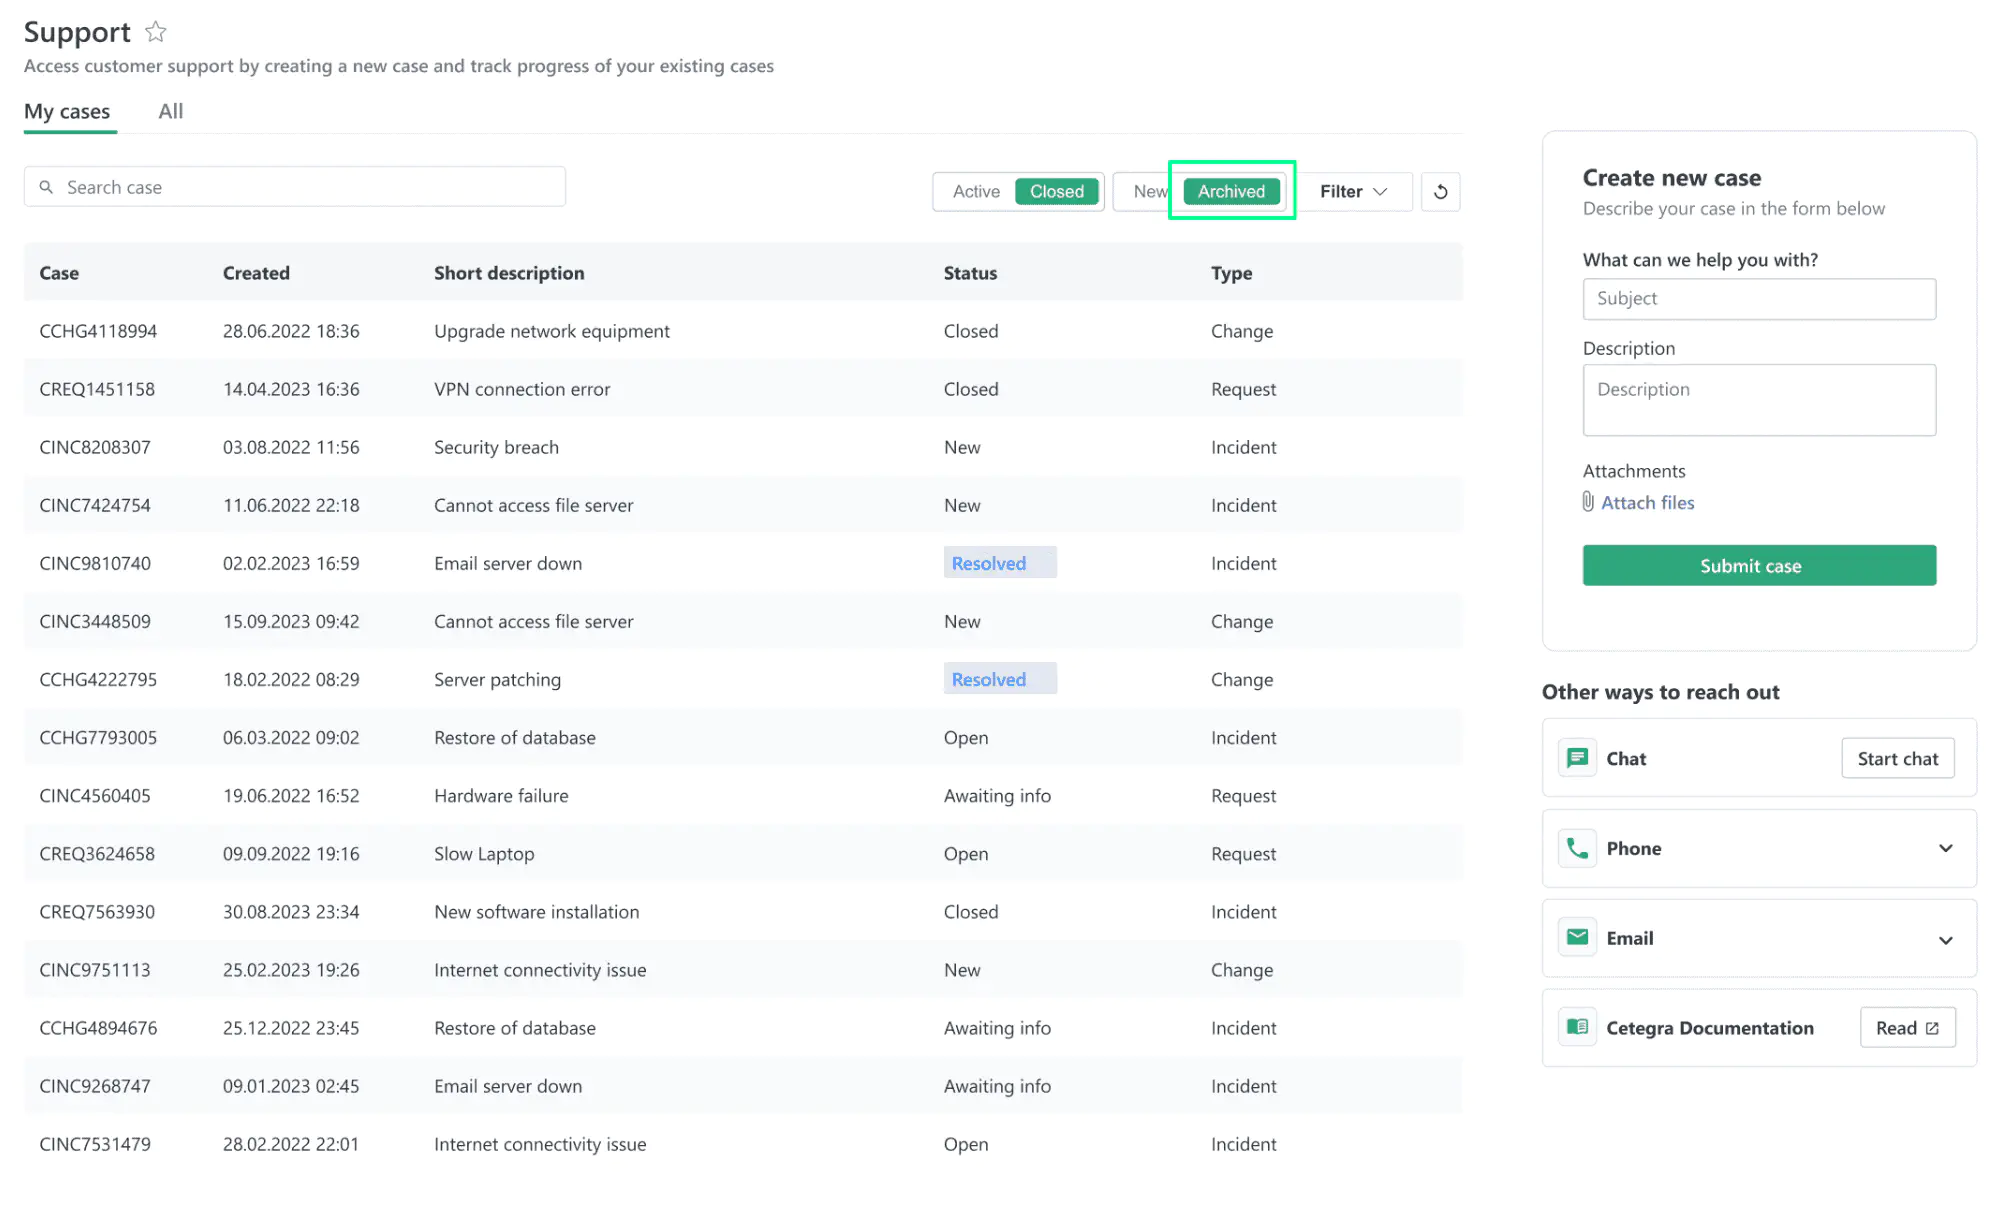Viewport: 1998px width, 1214px height.
Task: Click the refresh icon beside Filter
Action: coord(1440,191)
